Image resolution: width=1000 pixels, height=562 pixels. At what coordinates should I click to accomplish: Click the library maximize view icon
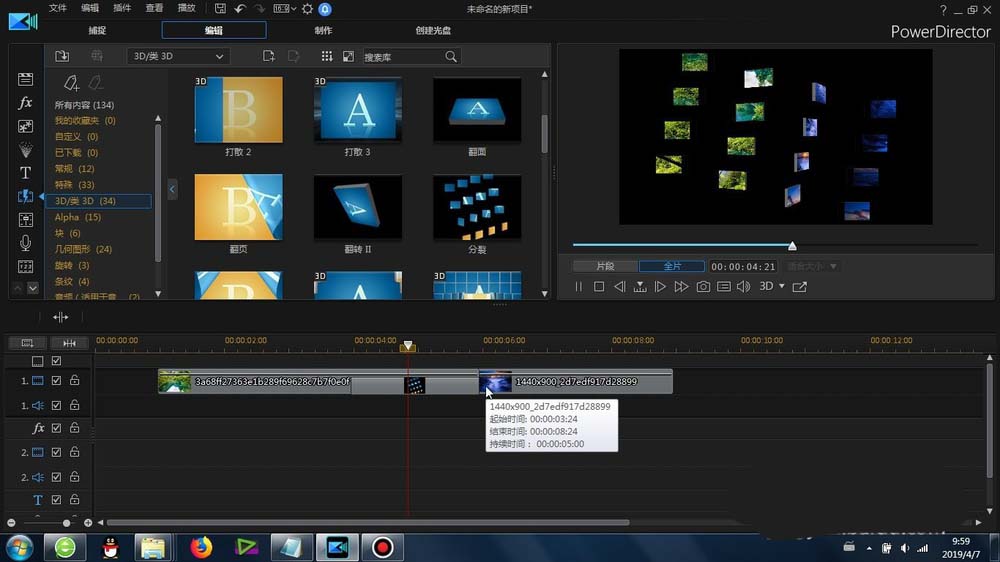point(348,56)
